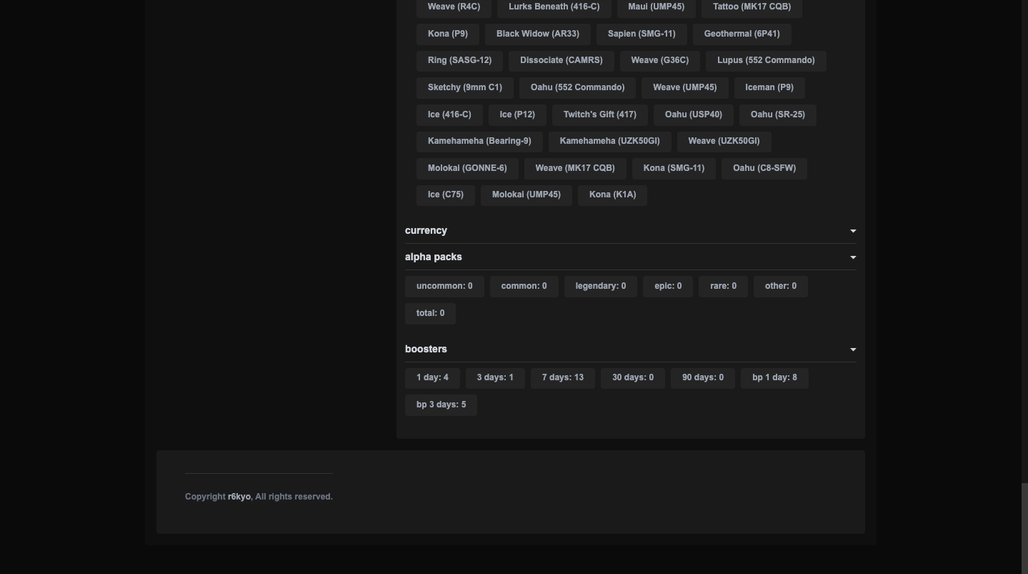1028x574 pixels.
Task: Click the epic: 0 alpha pack chip
Action: [x=668, y=286]
